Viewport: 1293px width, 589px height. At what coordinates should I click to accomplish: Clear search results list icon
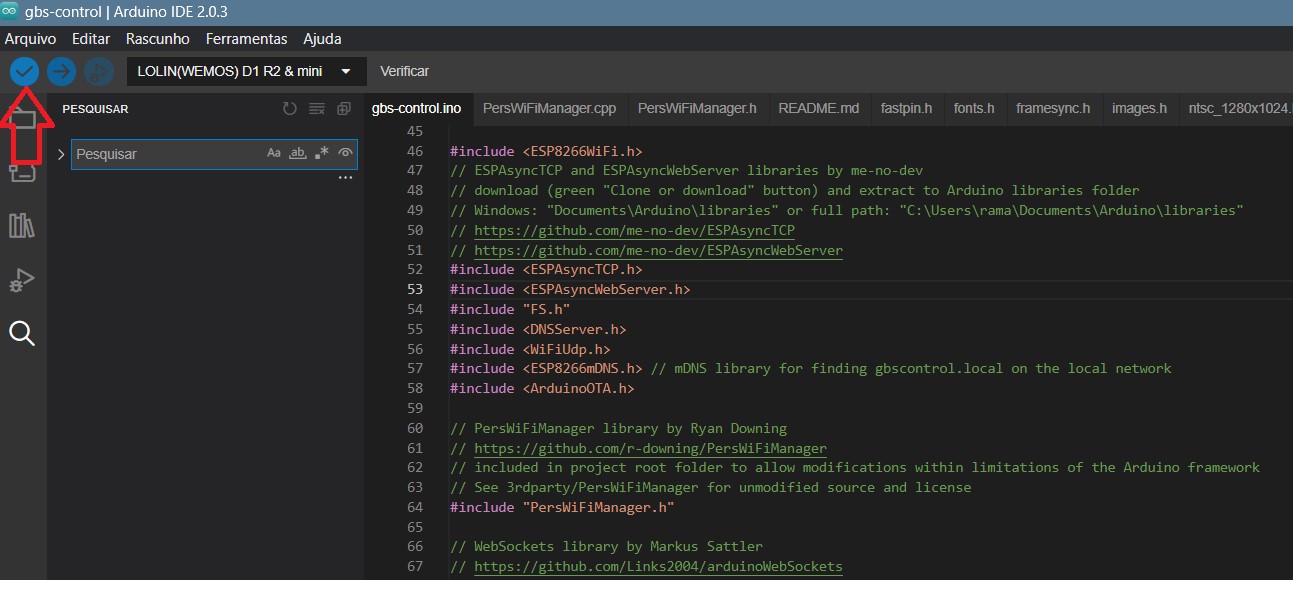(317, 109)
